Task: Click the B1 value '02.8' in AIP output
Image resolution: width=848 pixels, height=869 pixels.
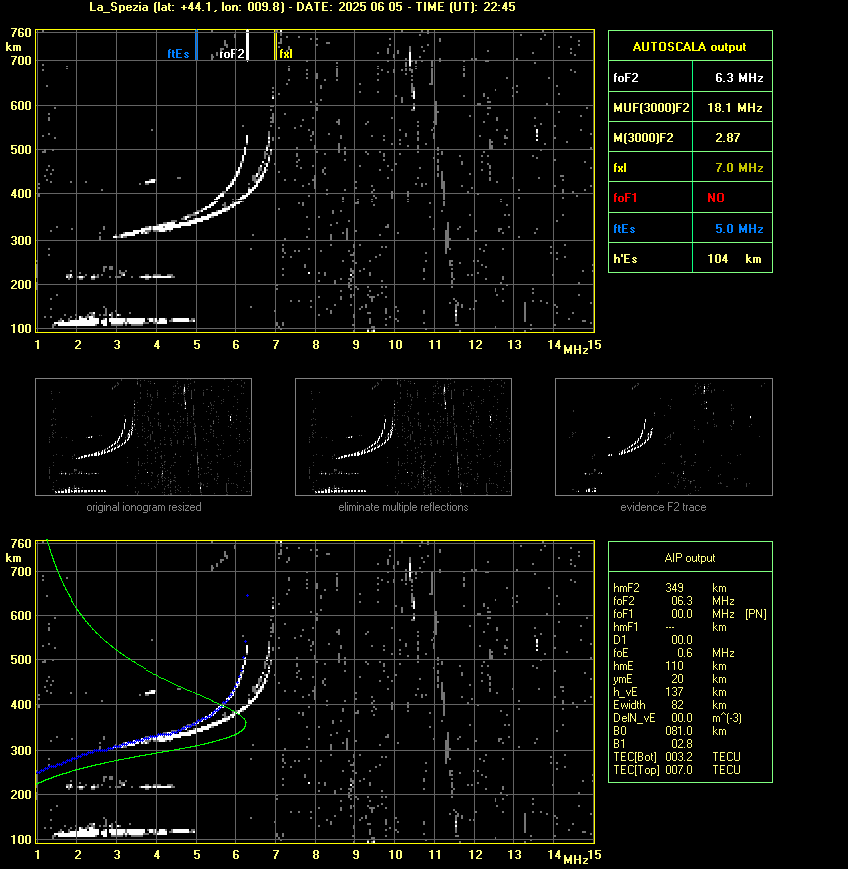Action: tap(682, 744)
